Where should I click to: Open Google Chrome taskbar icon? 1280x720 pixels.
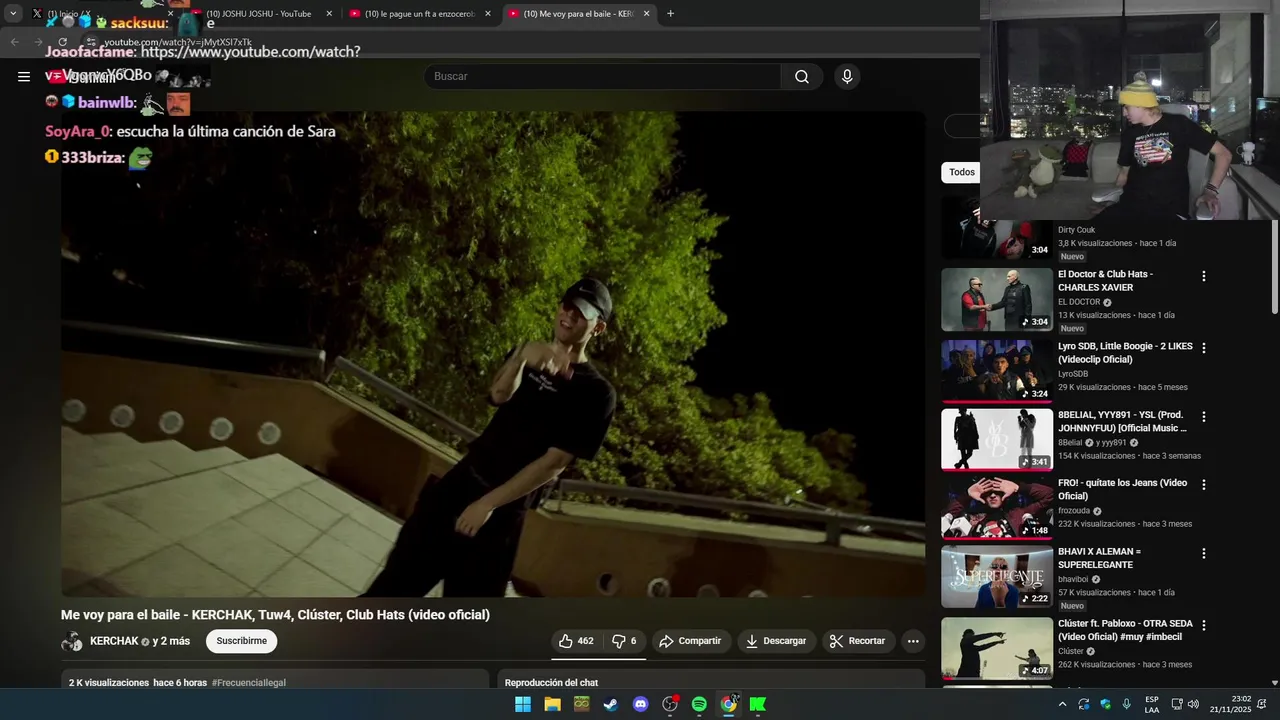point(729,704)
